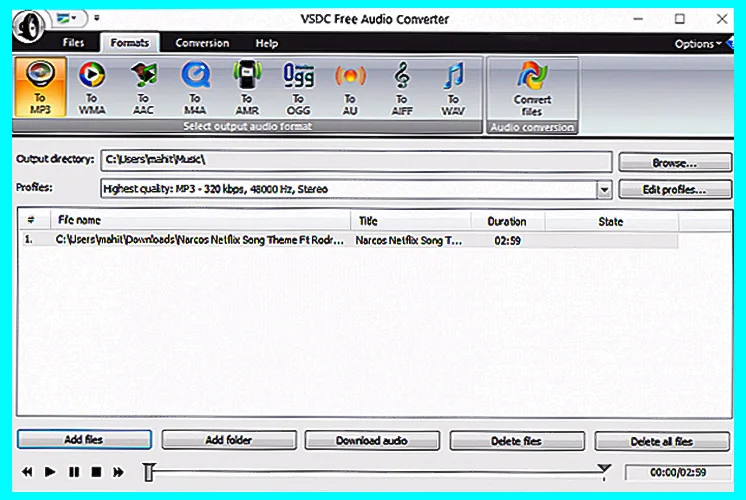Open the VSDC application menu logo
The image size is (746, 500).
tap(29, 26)
